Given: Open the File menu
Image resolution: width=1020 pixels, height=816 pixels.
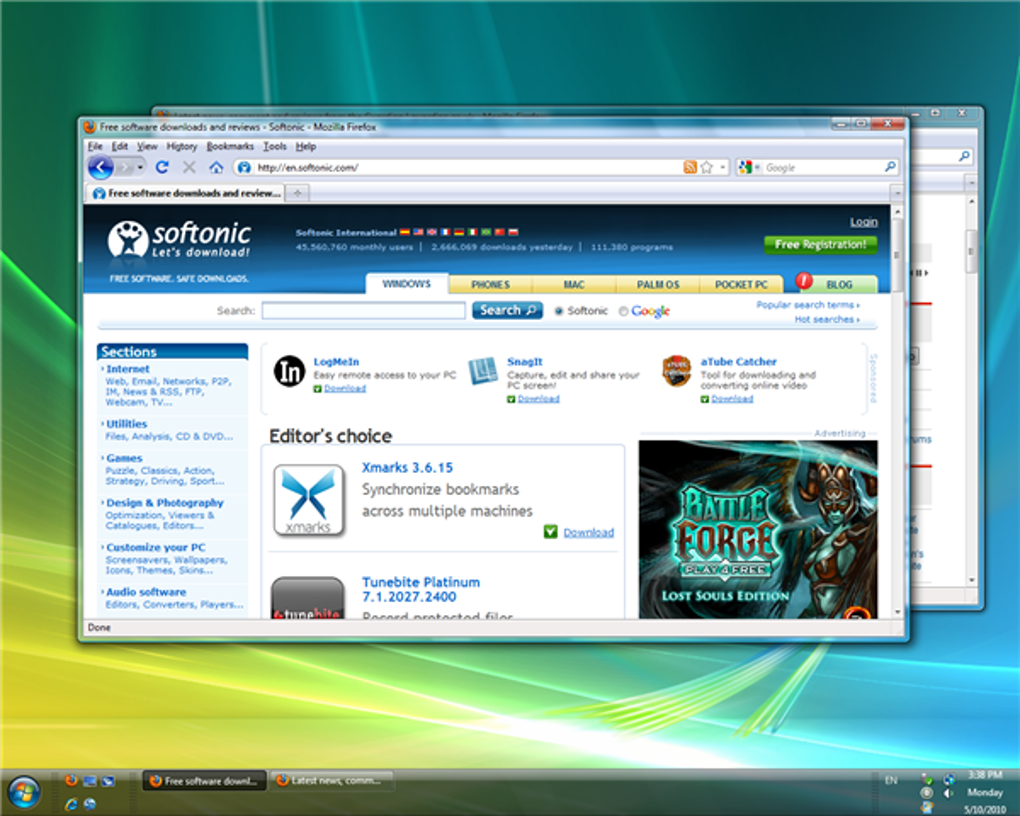Looking at the screenshot, I should 95,146.
